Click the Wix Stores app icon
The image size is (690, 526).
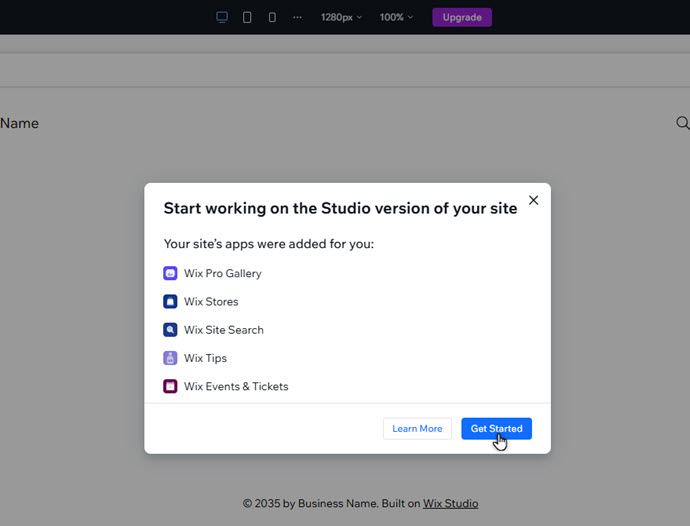(x=170, y=302)
